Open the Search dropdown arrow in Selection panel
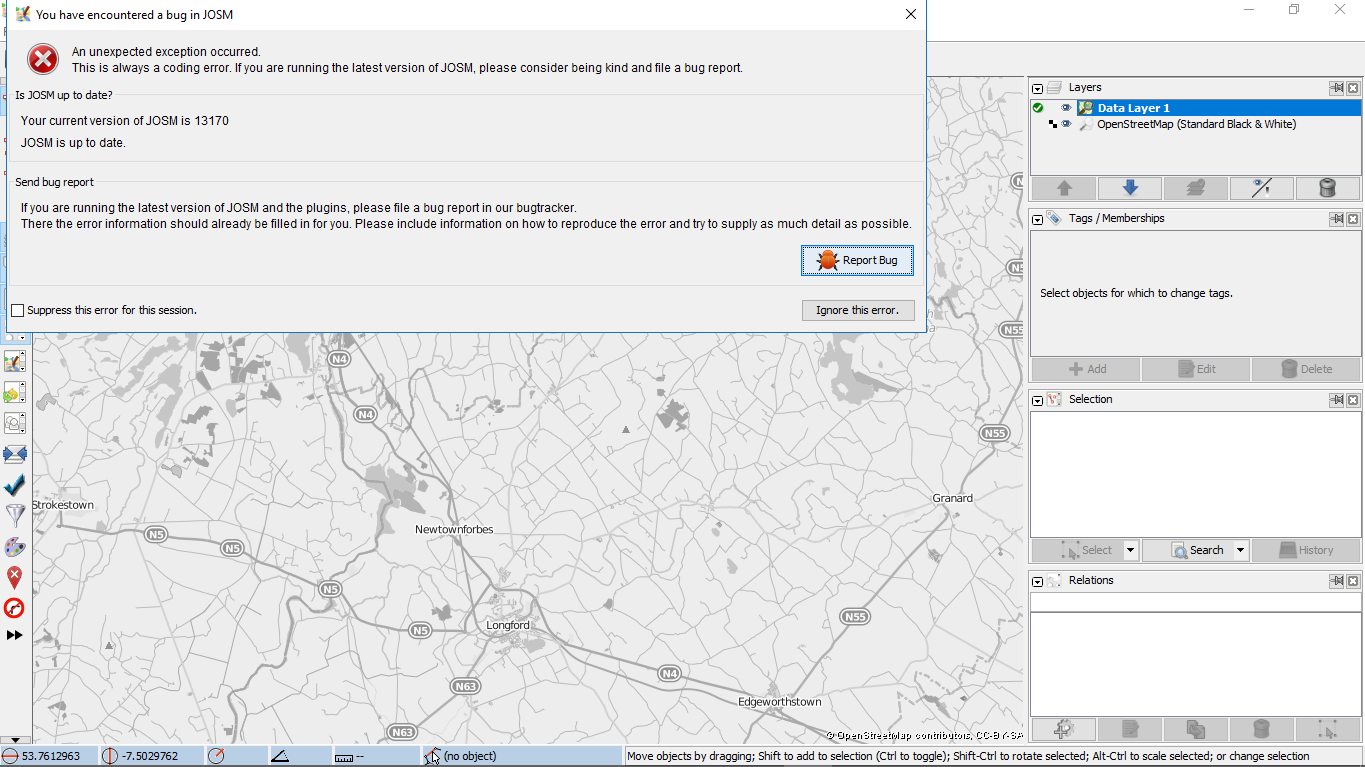 click(1240, 550)
